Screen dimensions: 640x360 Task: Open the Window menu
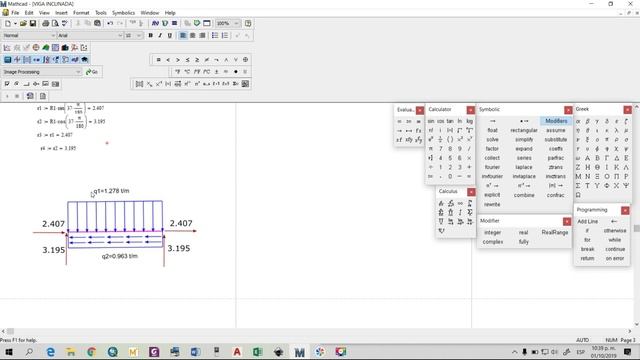(150, 13)
